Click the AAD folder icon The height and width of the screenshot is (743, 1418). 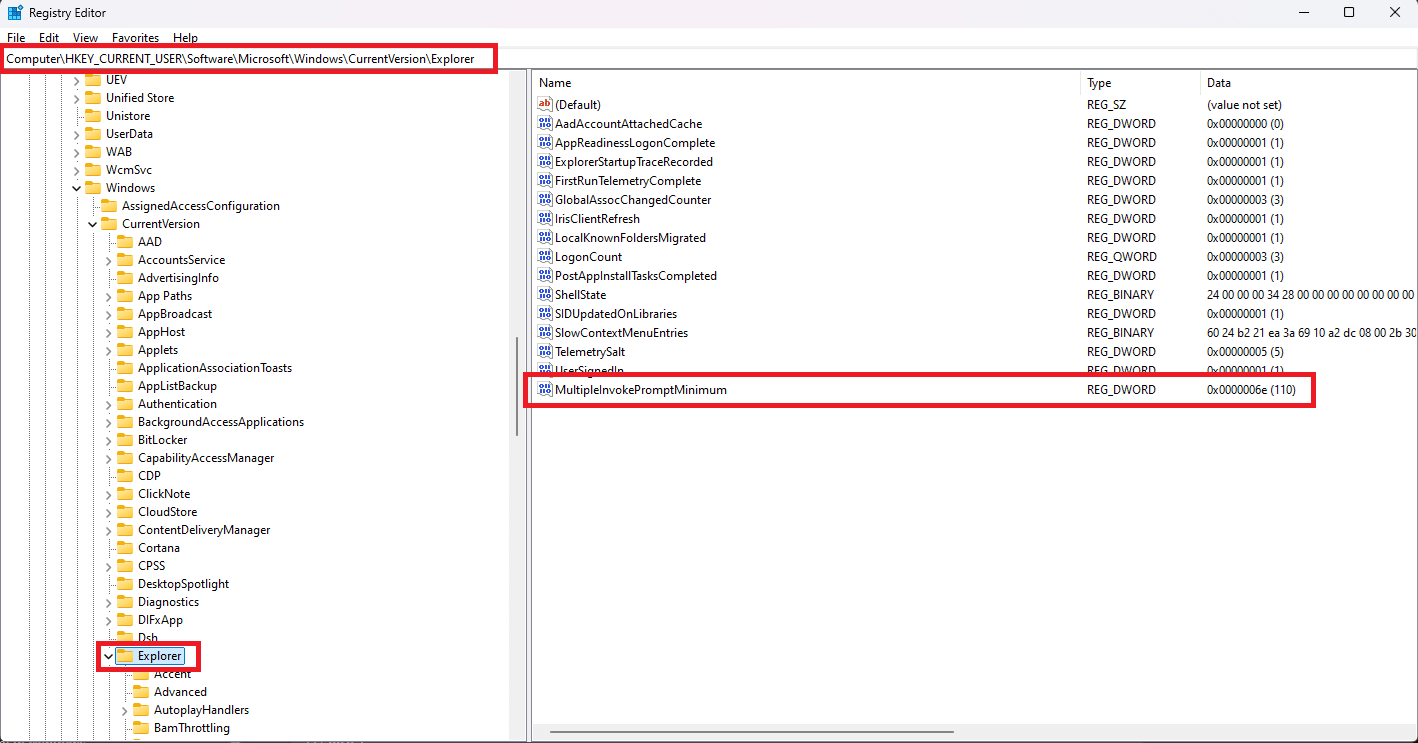pos(125,242)
